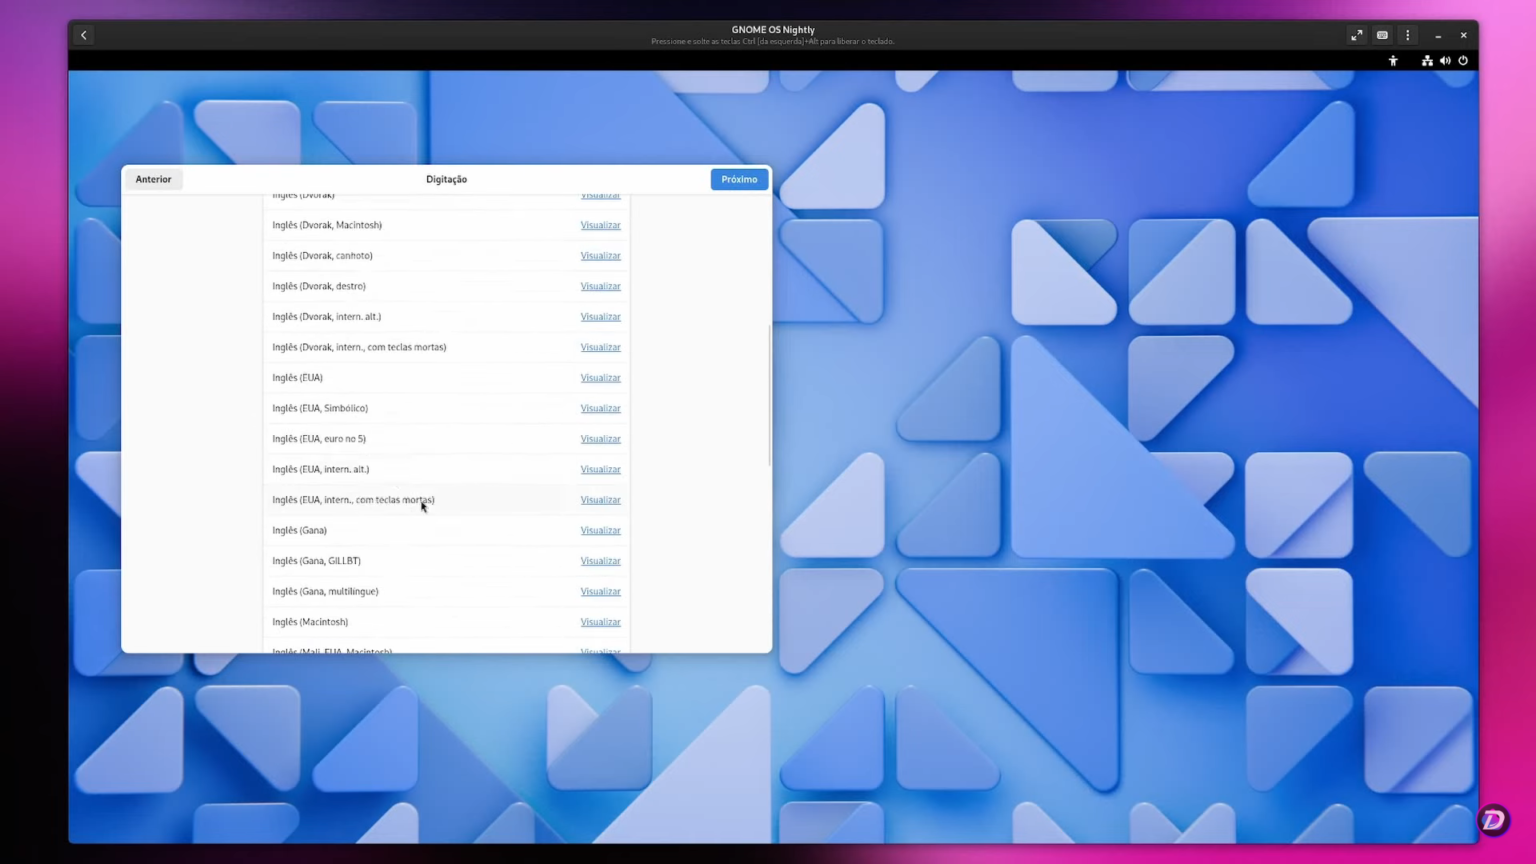Open Visualizar for Inglês (Dvorak, Macintosh)
Viewport: 1536px width, 864px height.
point(600,225)
